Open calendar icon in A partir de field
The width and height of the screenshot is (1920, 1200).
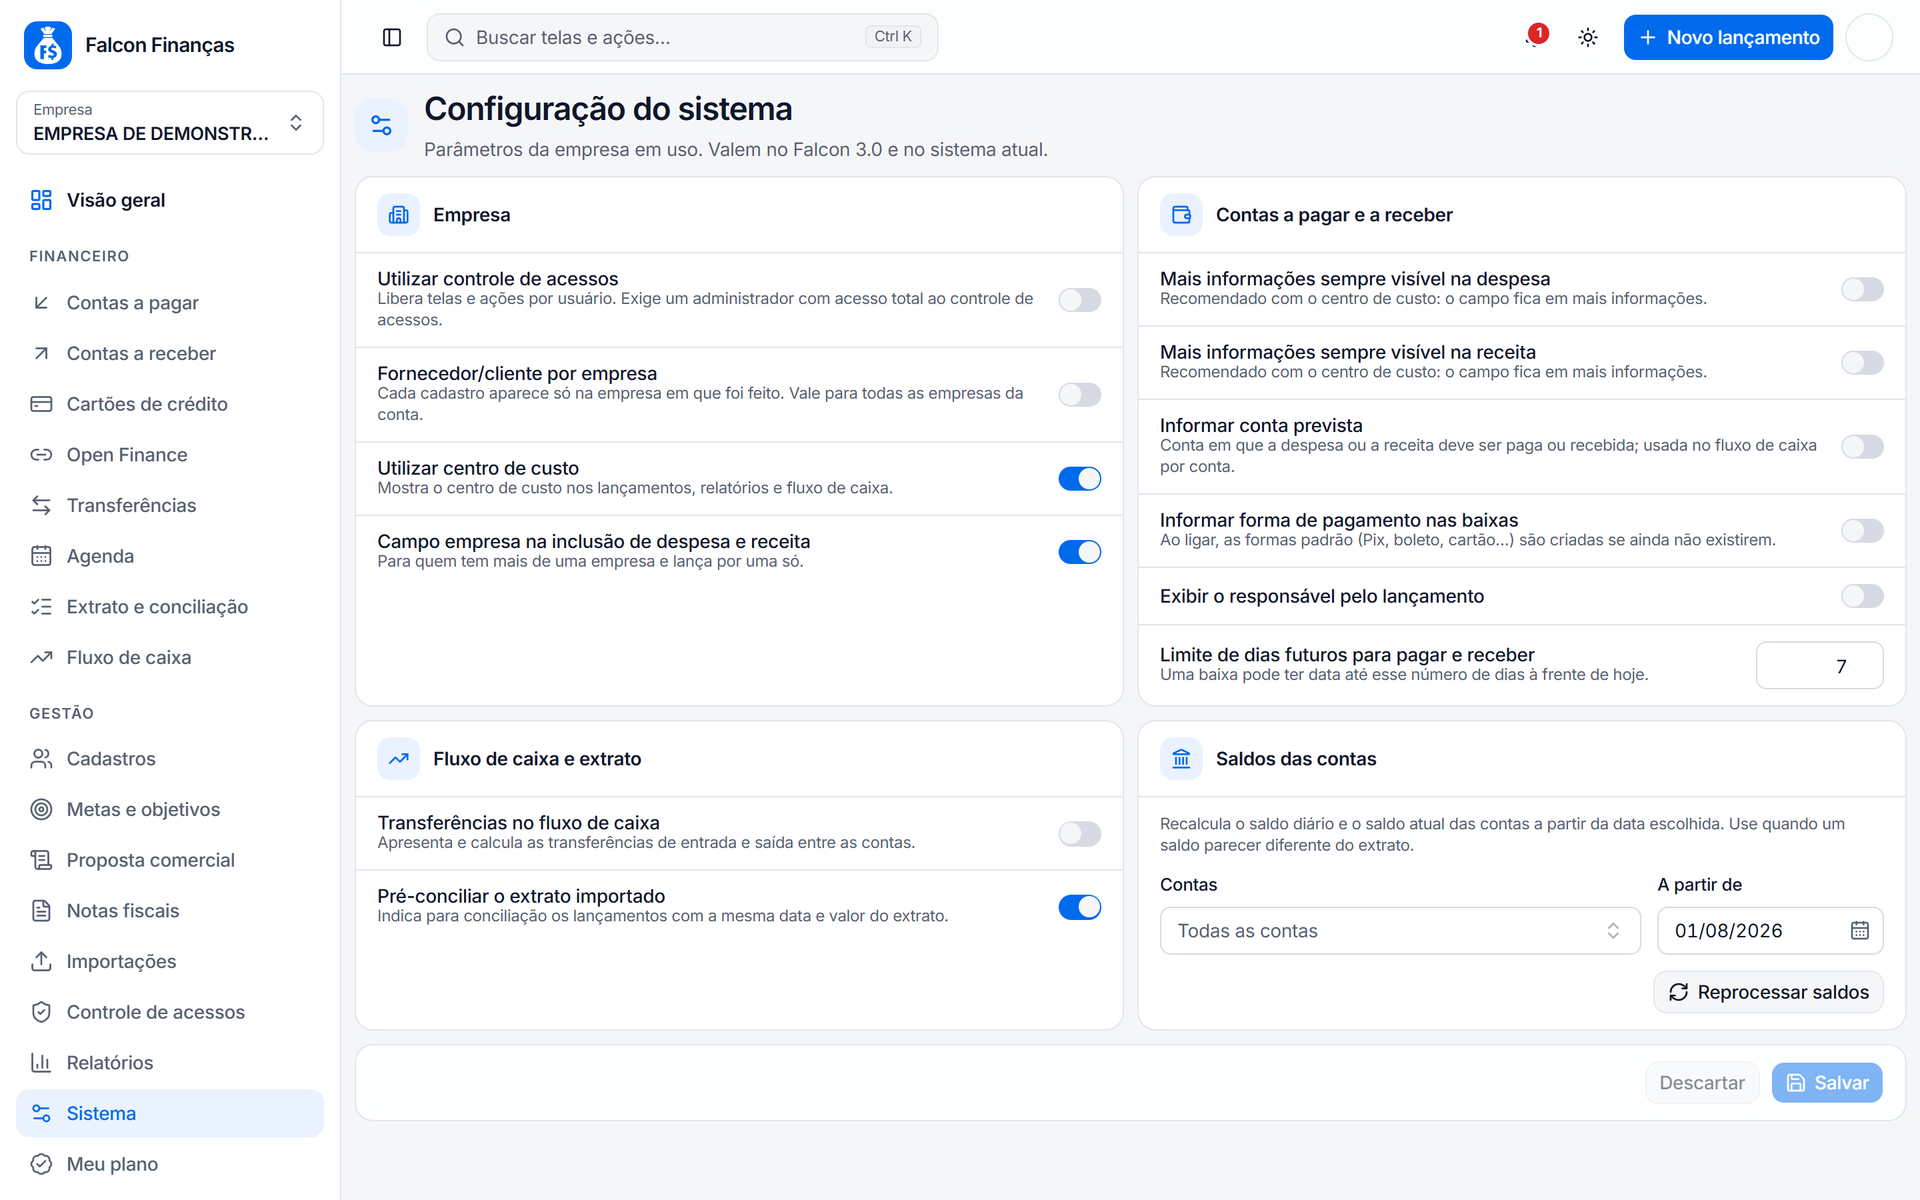click(1860, 931)
